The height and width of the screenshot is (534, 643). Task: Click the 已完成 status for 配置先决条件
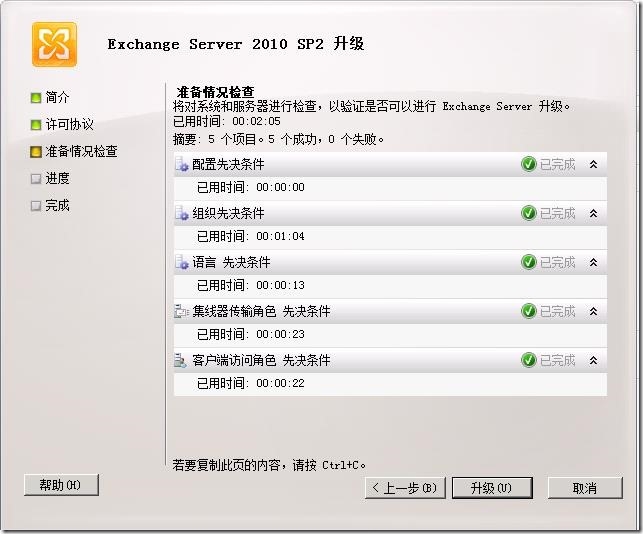click(x=558, y=164)
